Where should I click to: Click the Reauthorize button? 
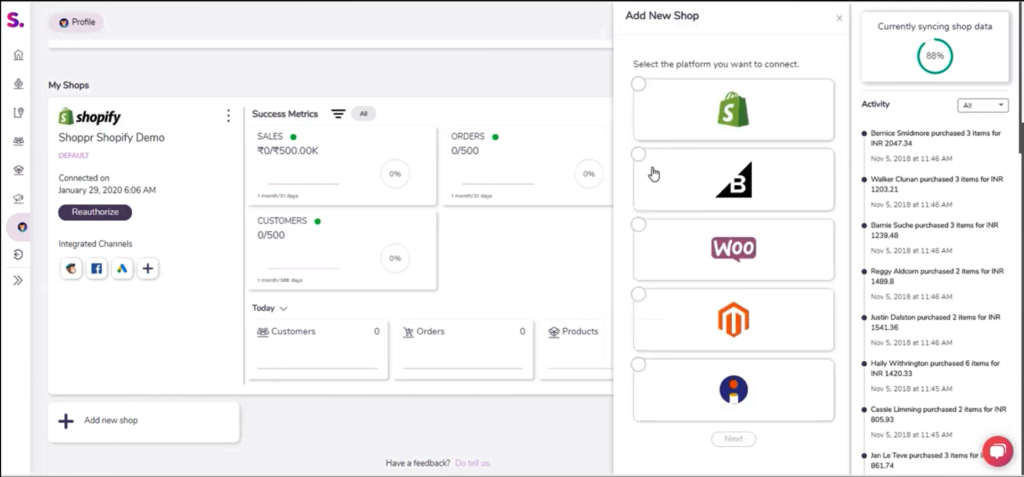tap(95, 212)
